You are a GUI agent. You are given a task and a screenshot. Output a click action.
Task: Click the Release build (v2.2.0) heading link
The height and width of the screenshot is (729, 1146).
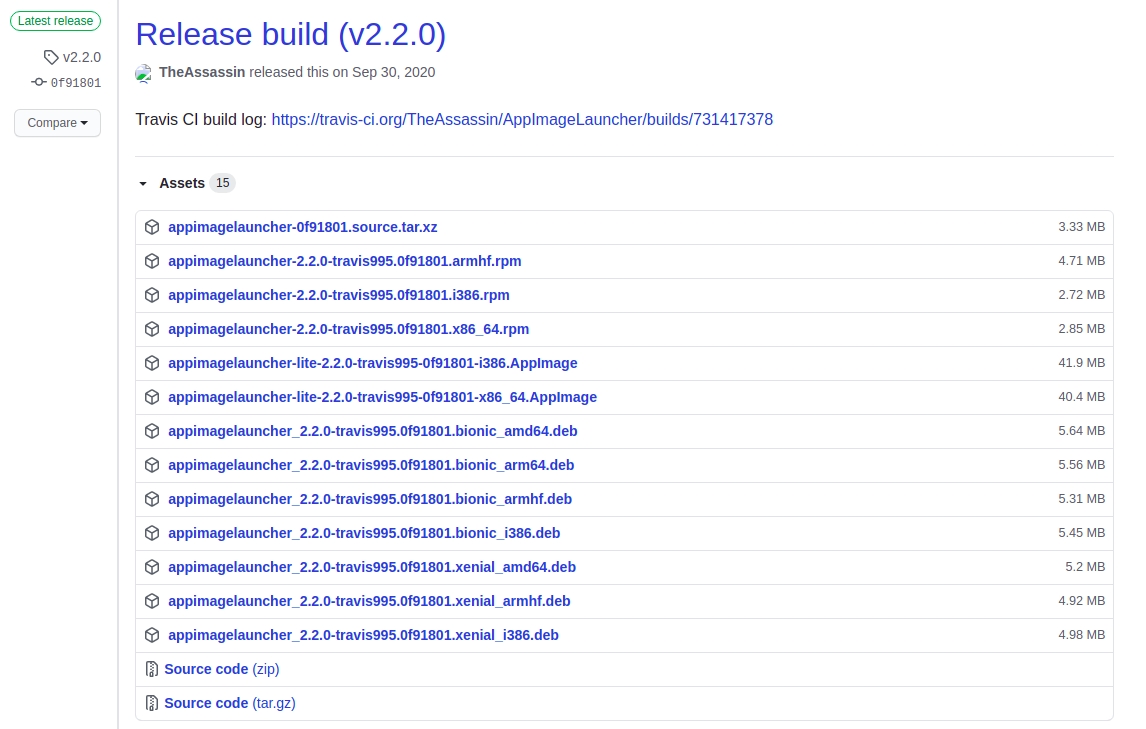(291, 34)
